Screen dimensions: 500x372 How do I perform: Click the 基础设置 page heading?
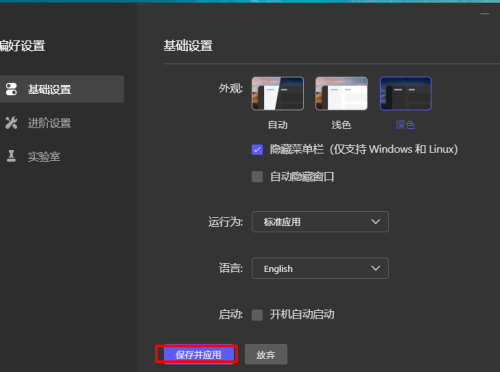(x=188, y=46)
